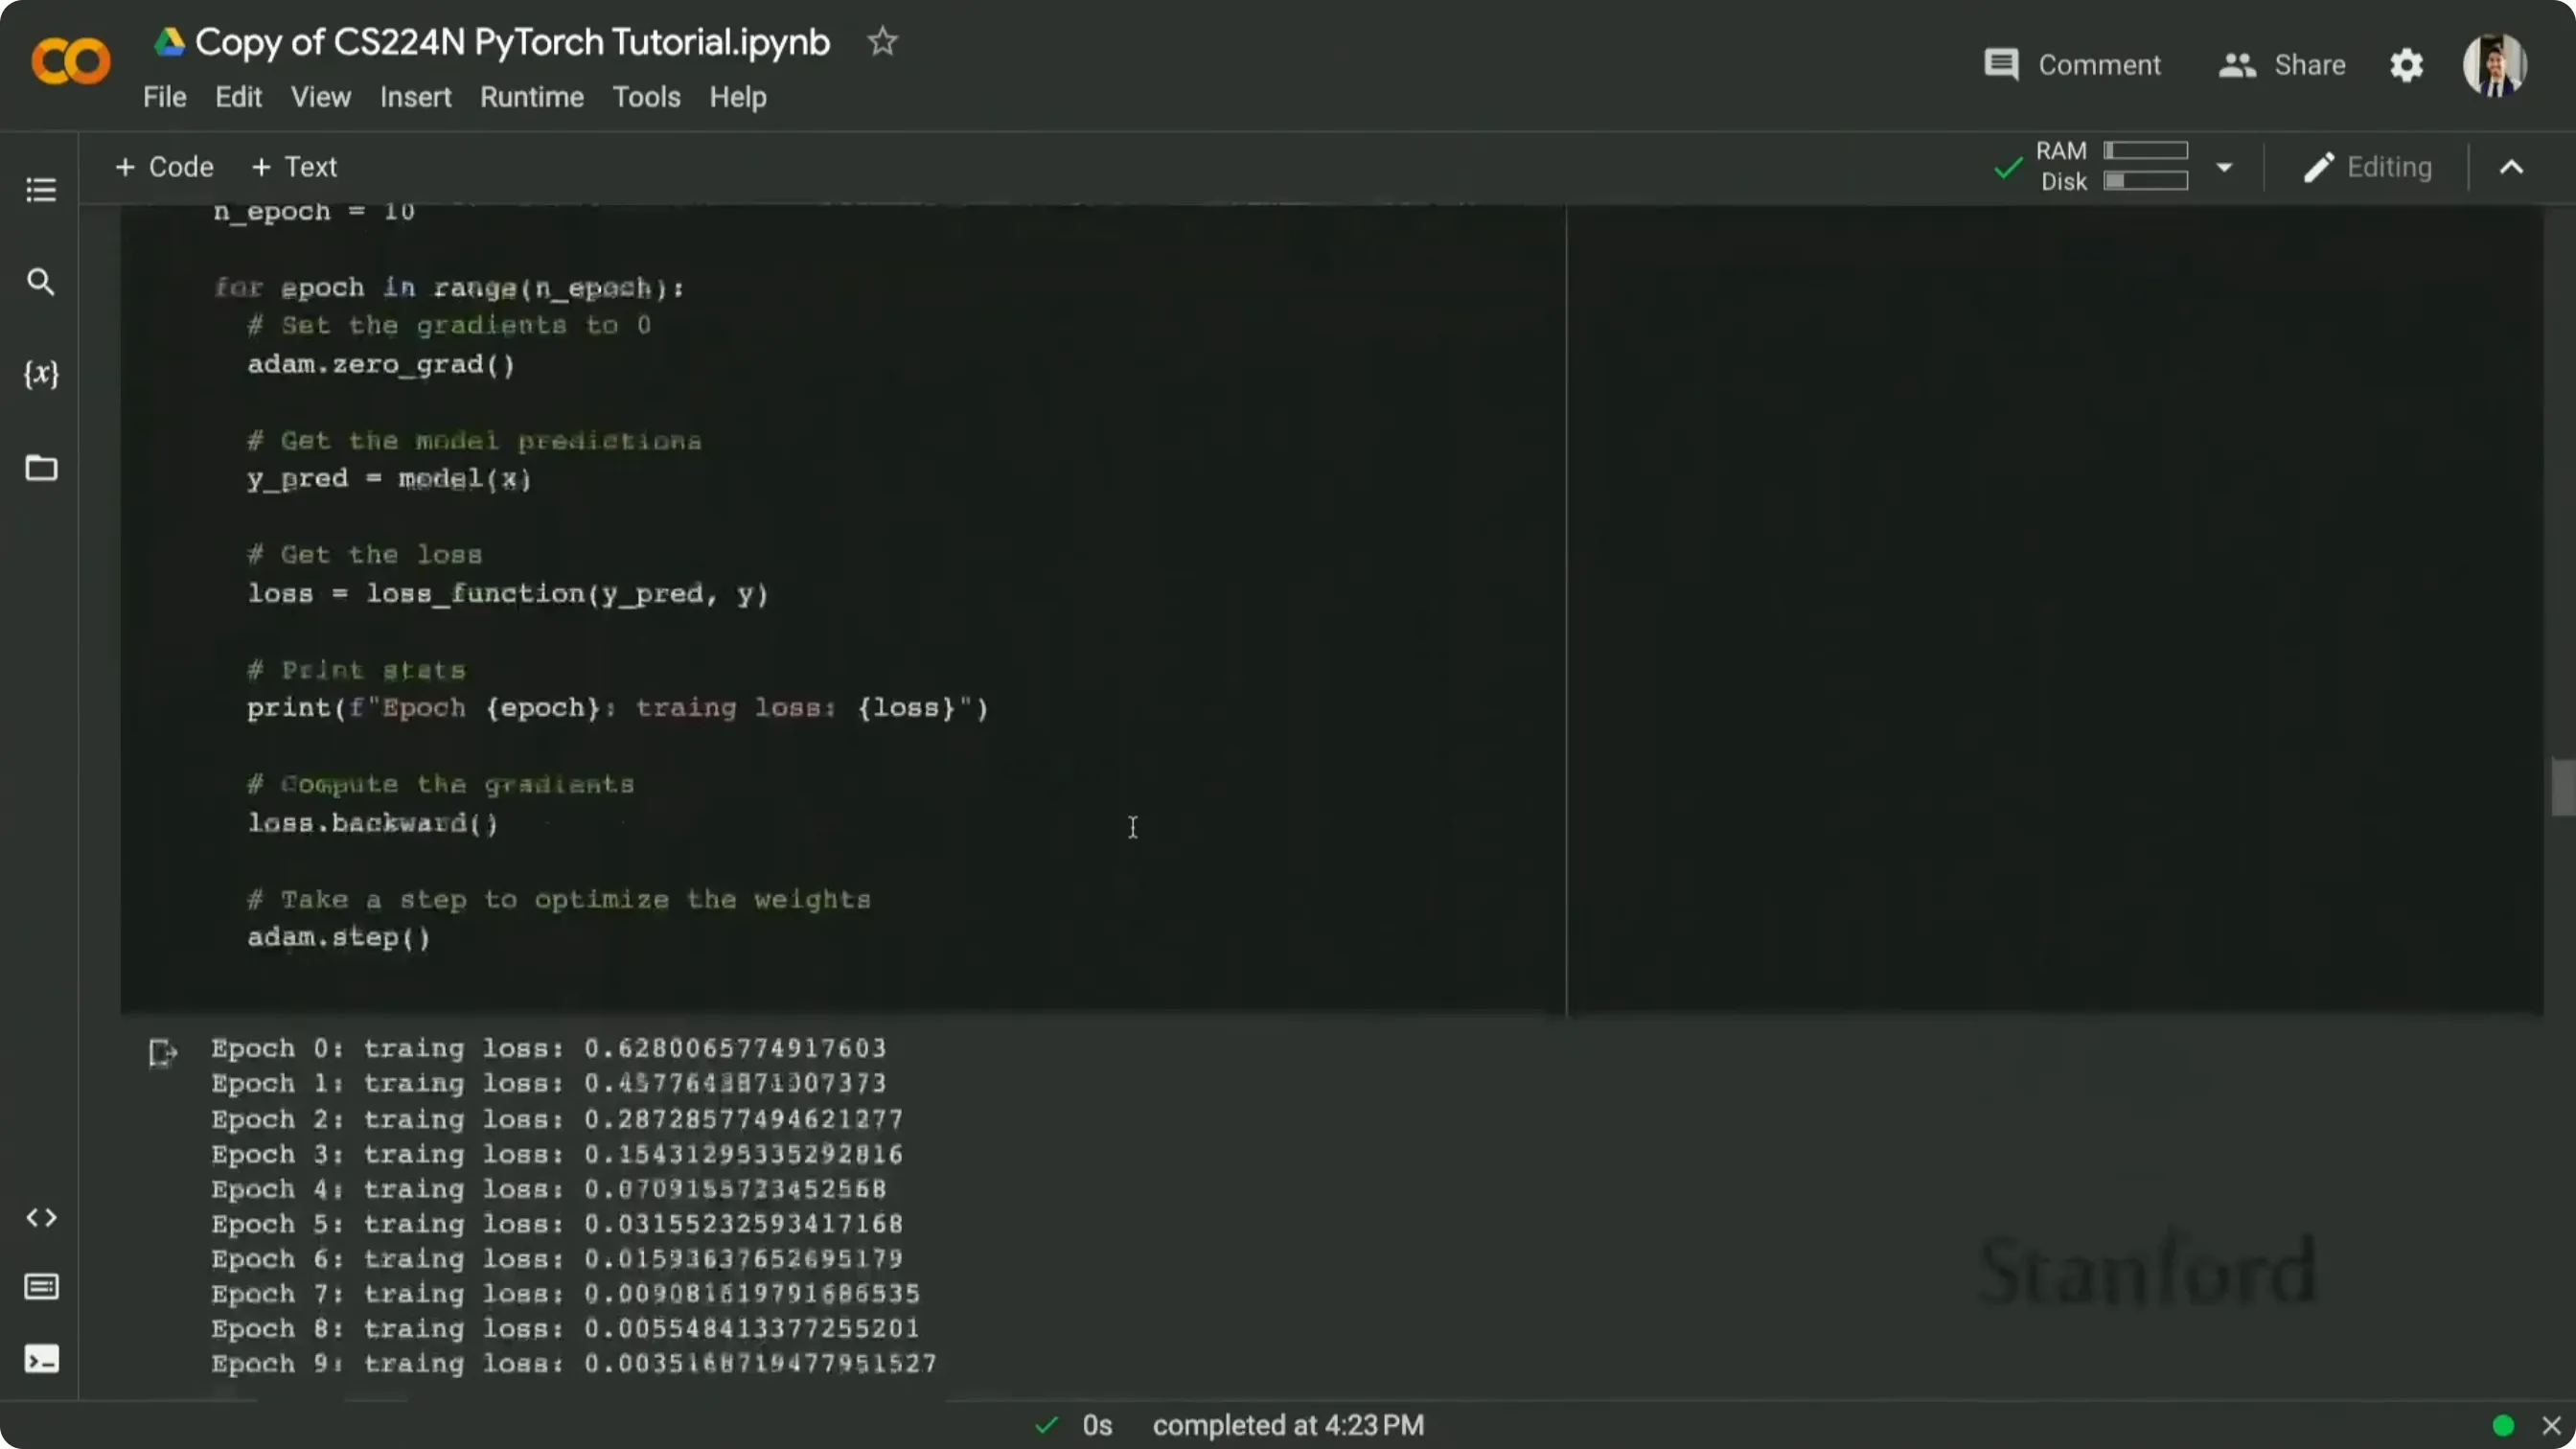Close the status bar with X
Viewport: 2576px width, 1449px height.
click(x=2551, y=1425)
